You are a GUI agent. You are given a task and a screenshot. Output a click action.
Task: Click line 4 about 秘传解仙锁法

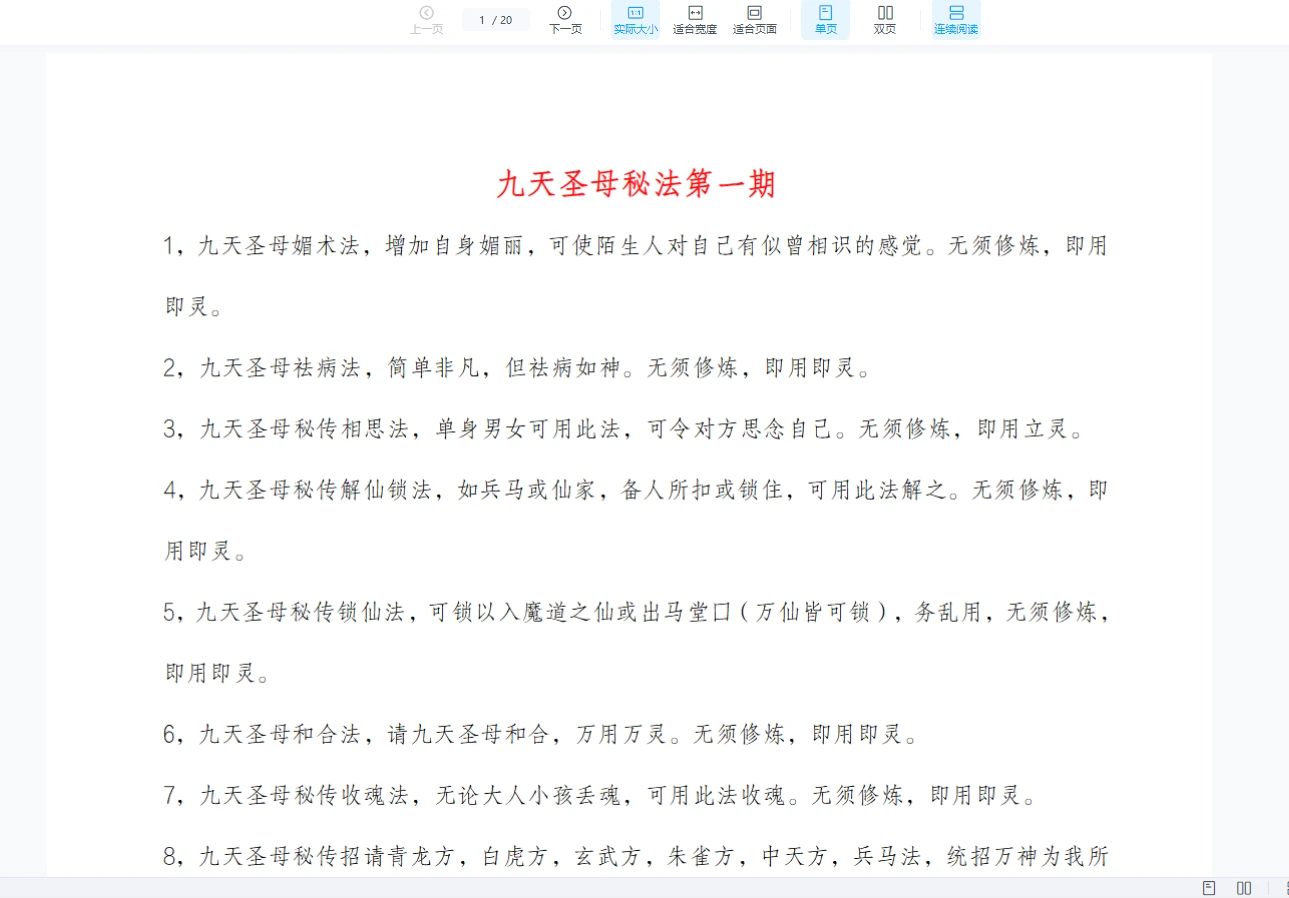click(635, 490)
